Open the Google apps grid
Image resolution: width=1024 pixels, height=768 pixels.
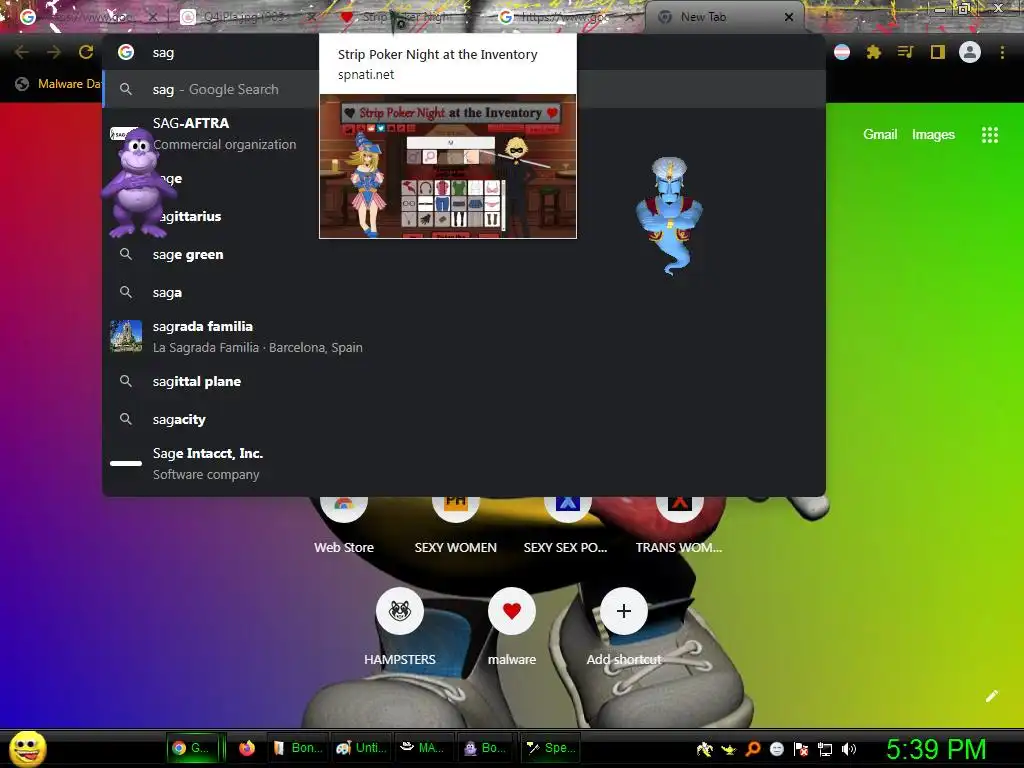click(x=989, y=135)
